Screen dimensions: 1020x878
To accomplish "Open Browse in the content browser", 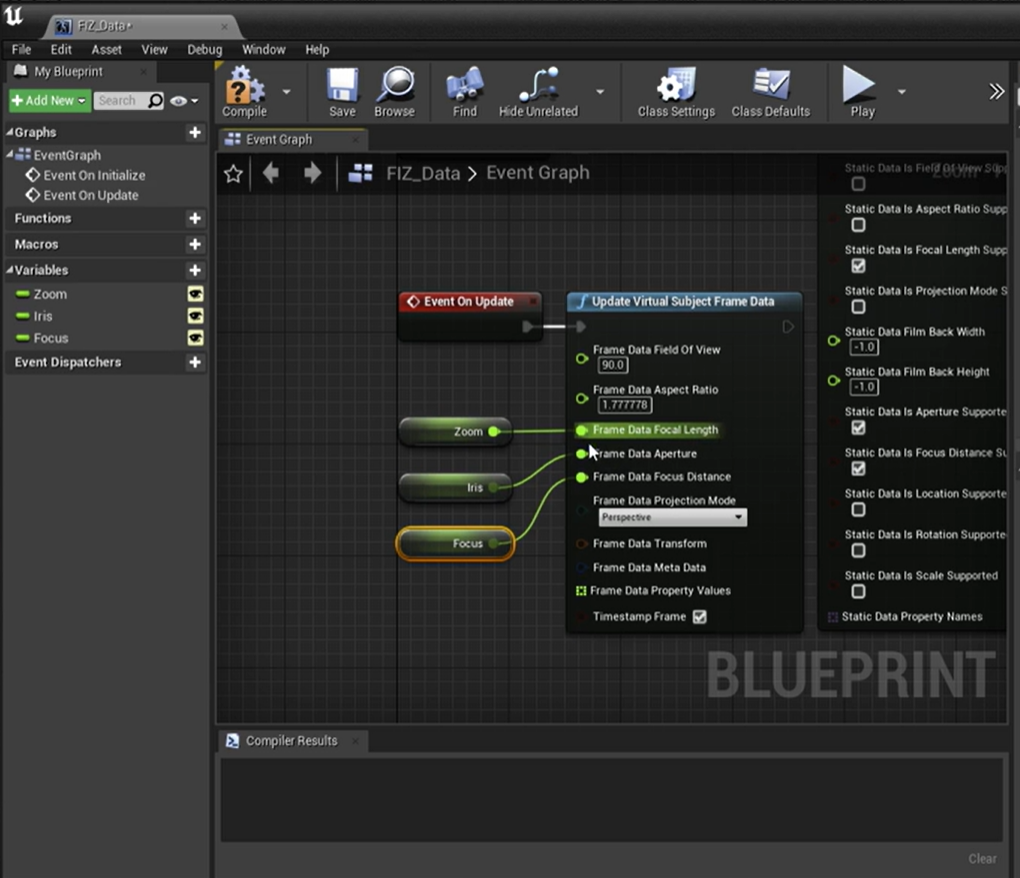I will pos(394,91).
